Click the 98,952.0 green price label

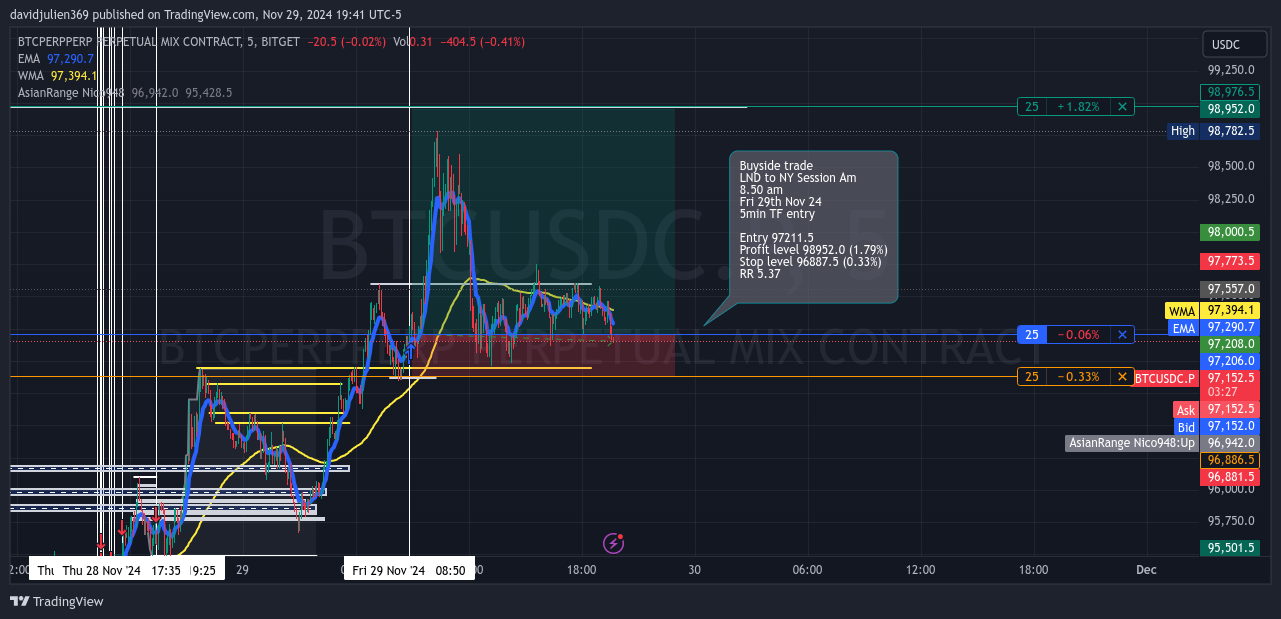click(1229, 109)
